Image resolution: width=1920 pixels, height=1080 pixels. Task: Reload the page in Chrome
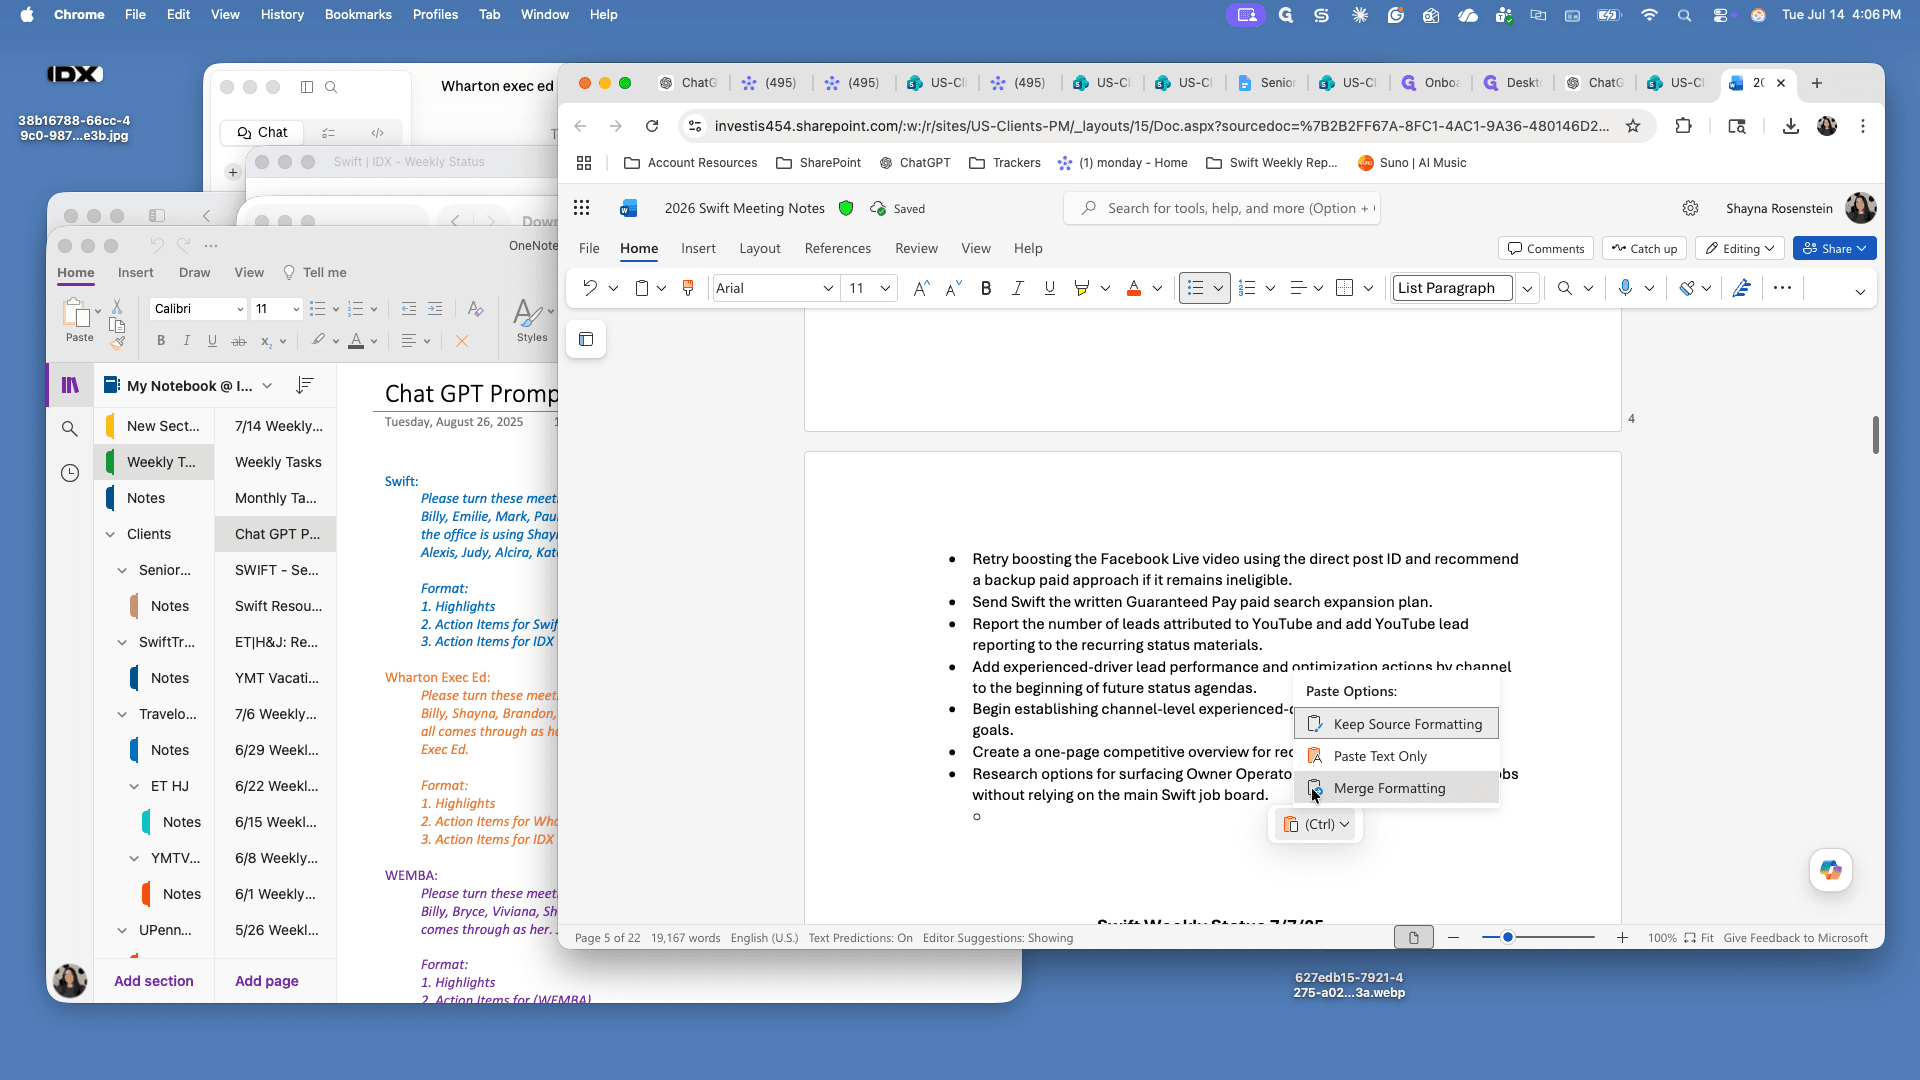[652, 126]
